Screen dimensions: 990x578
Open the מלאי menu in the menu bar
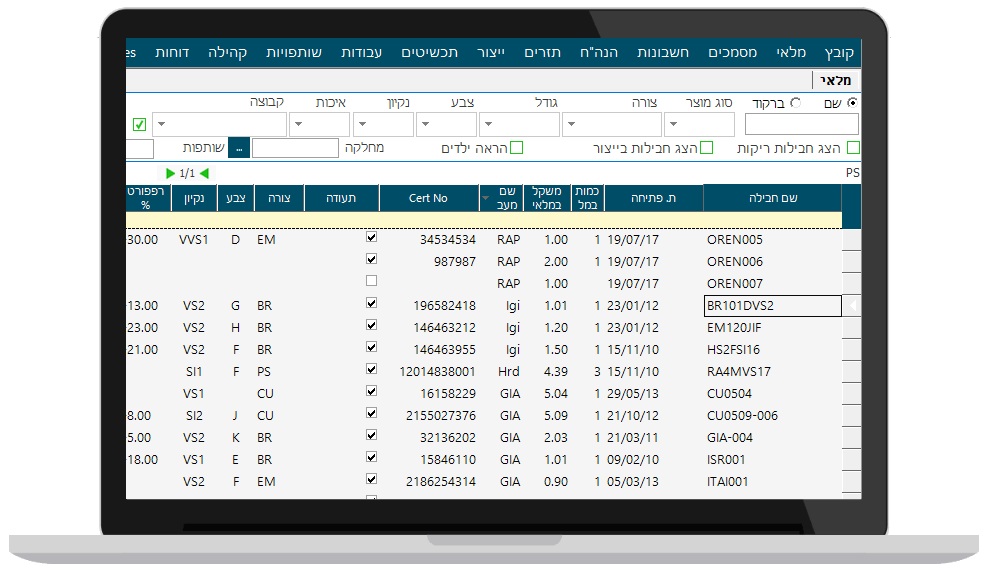click(791, 52)
